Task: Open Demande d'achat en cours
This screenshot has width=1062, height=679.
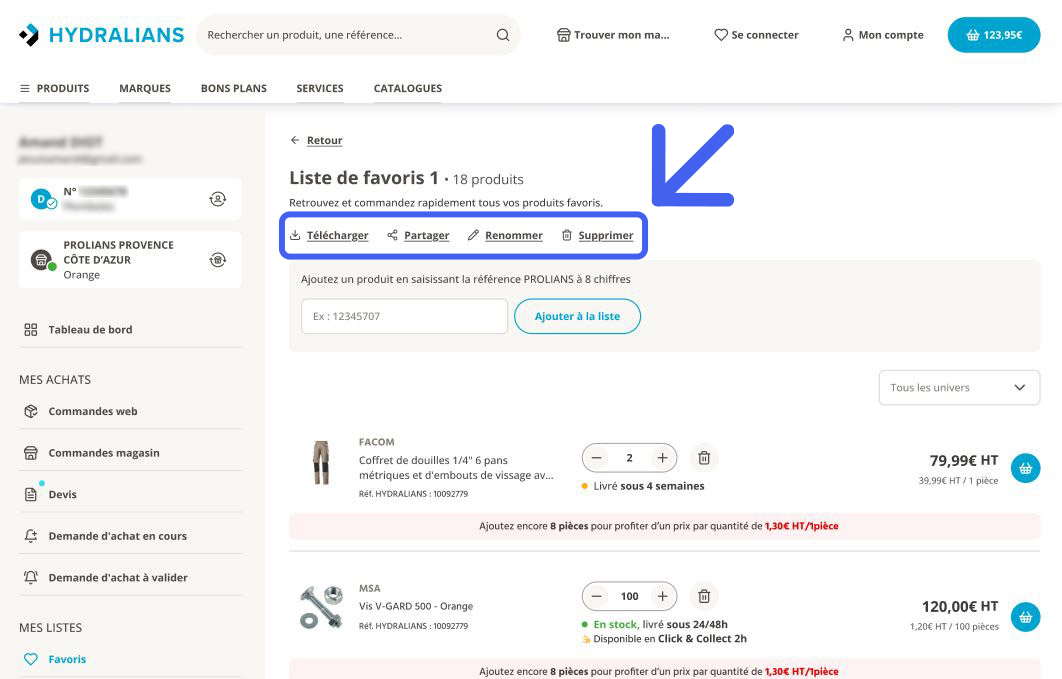Action: (130, 535)
